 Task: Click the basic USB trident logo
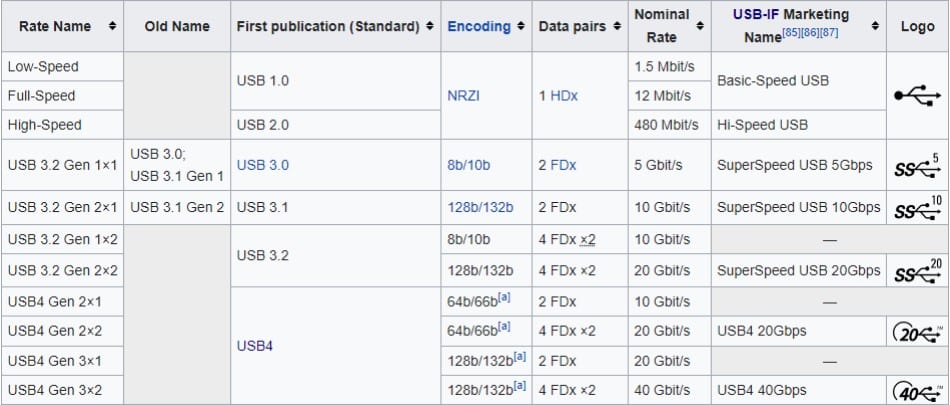click(x=917, y=96)
